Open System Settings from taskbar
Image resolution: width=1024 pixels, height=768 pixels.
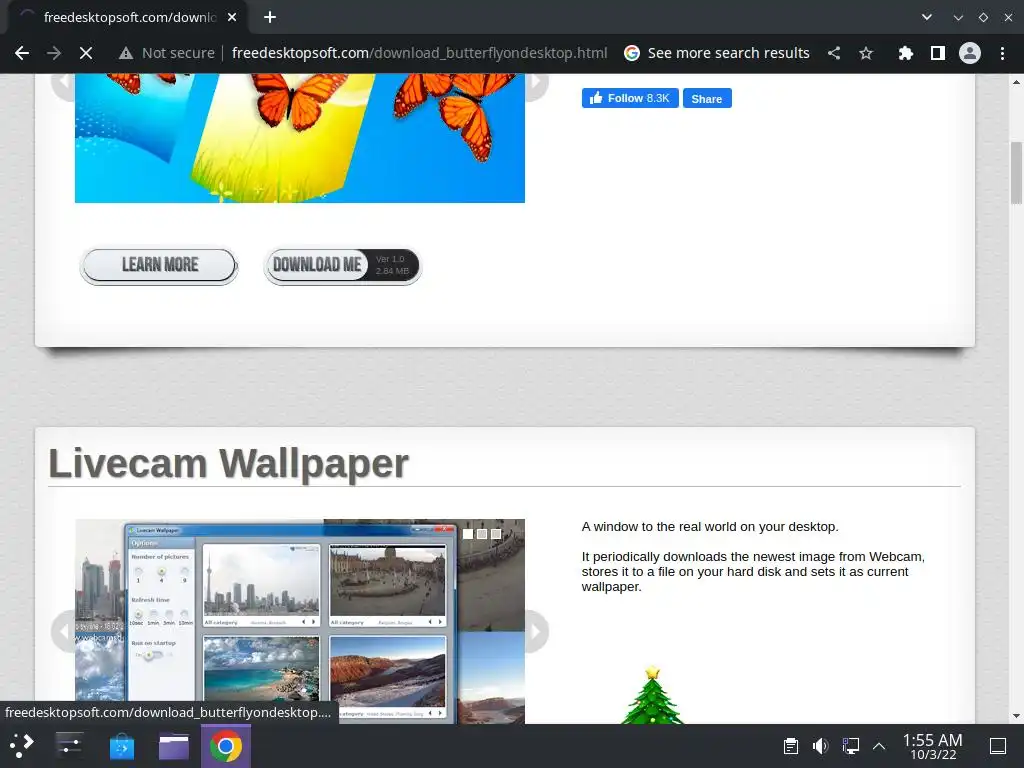click(x=69, y=746)
